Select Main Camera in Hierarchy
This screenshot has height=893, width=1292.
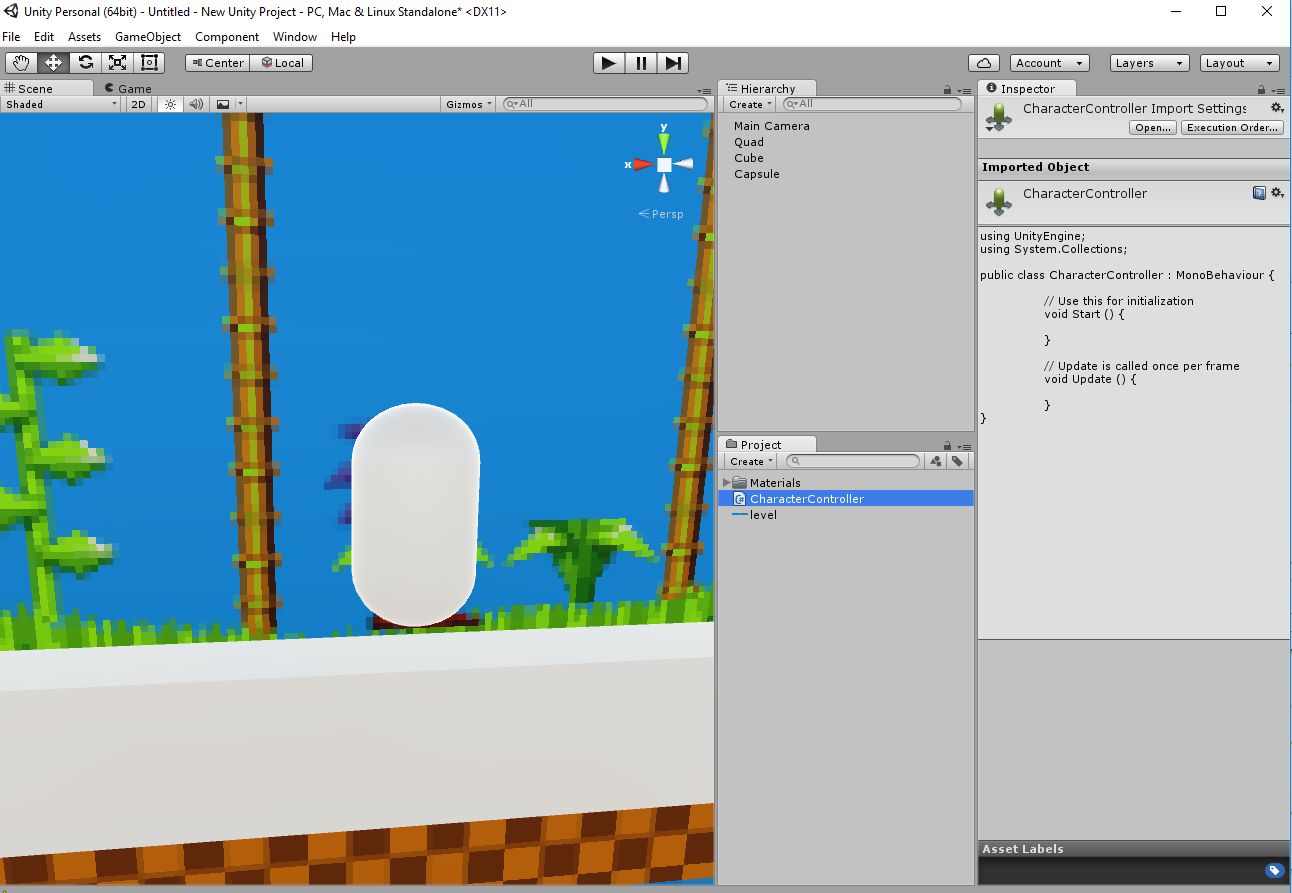pos(772,126)
